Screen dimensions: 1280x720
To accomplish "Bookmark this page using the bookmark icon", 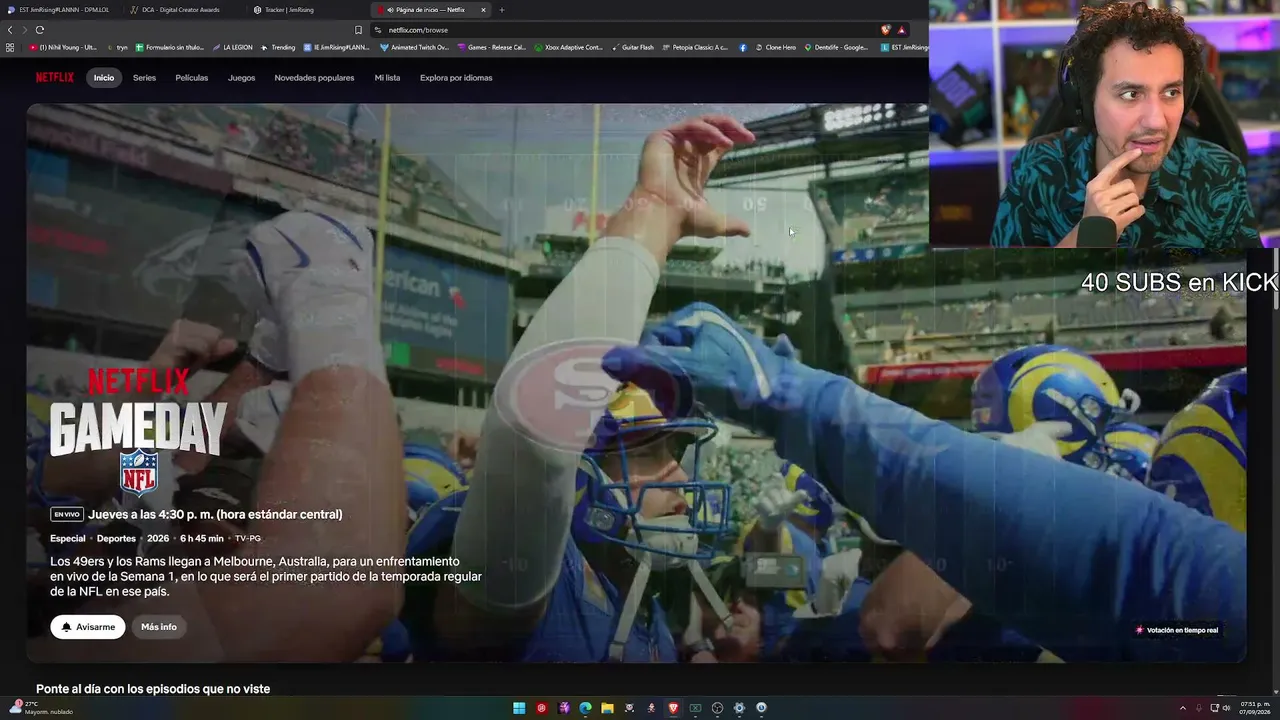I will point(358,30).
